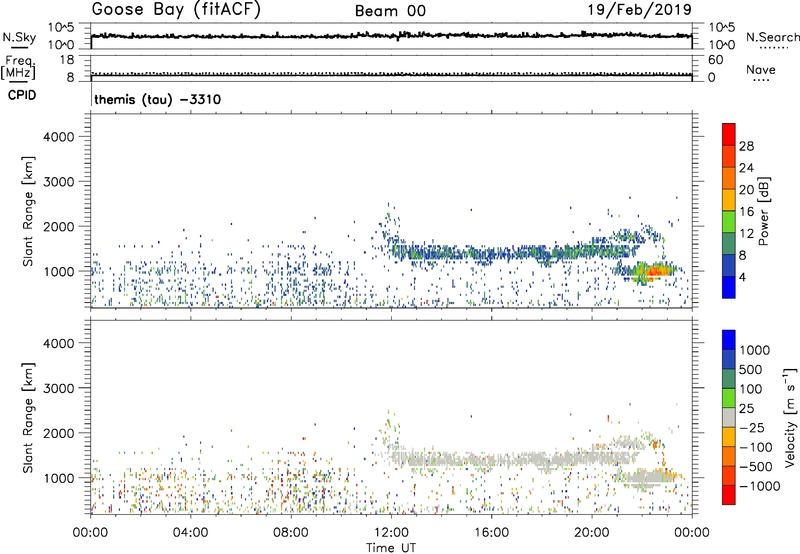Click the 'CPID' label
The image size is (800, 554).
tap(22, 95)
